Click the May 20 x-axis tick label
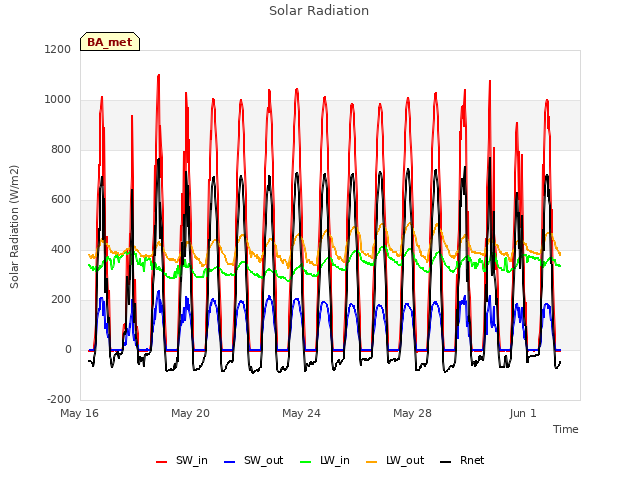 (190, 413)
